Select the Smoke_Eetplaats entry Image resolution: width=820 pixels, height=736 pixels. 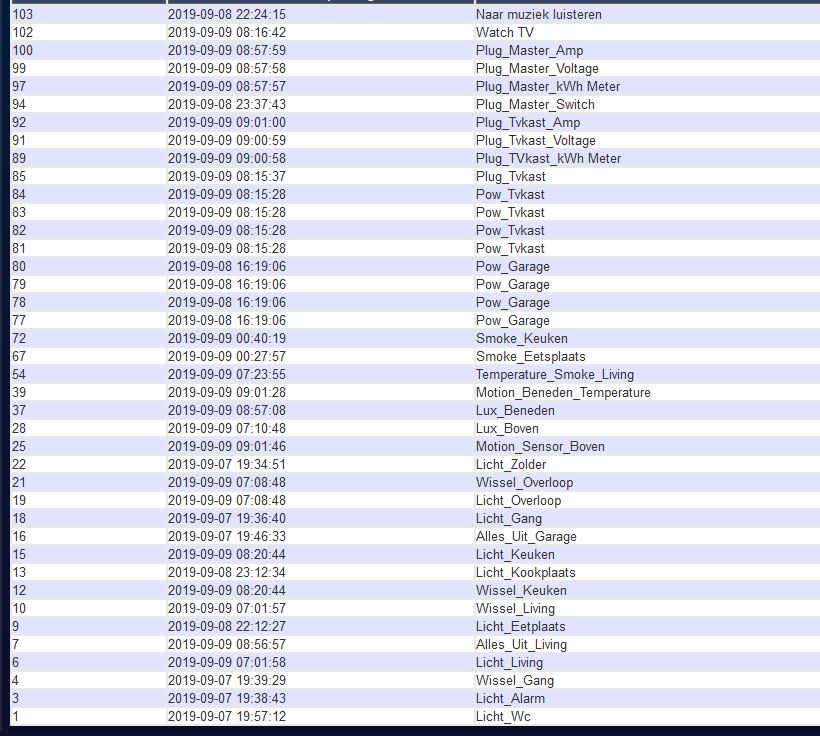530,357
